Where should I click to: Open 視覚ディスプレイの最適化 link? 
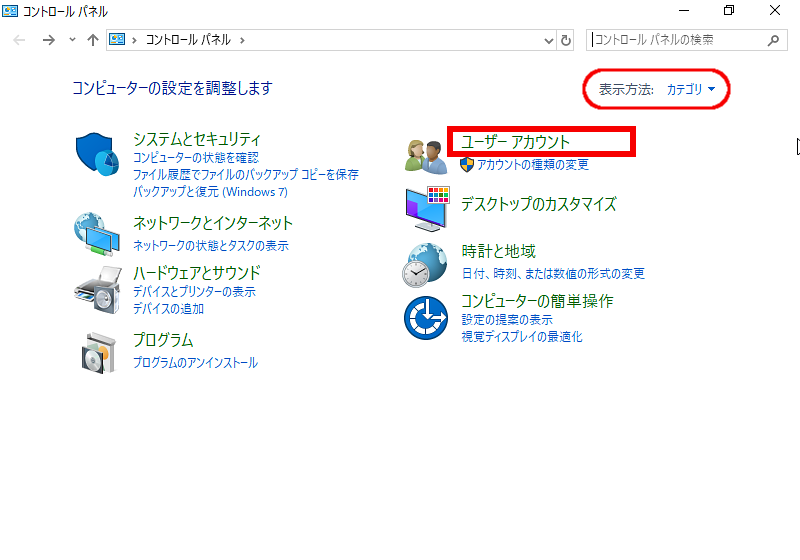pyautogui.click(x=522, y=337)
